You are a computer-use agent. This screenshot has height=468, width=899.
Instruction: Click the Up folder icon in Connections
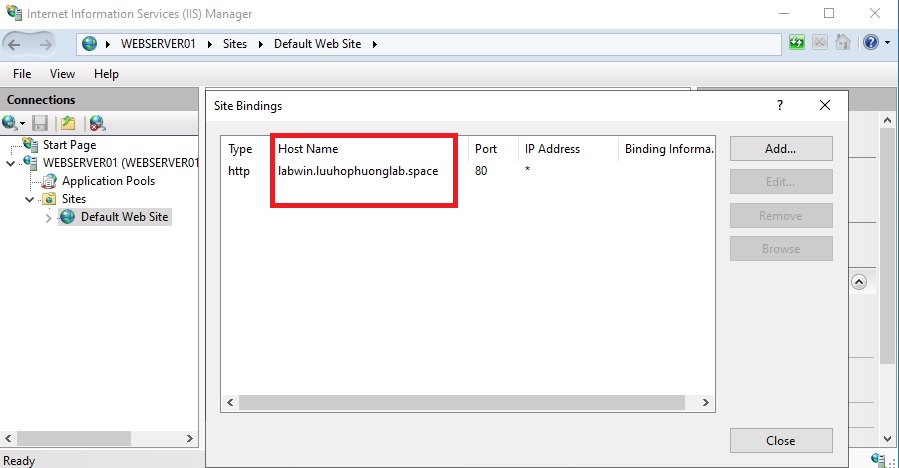pyautogui.click(x=68, y=123)
